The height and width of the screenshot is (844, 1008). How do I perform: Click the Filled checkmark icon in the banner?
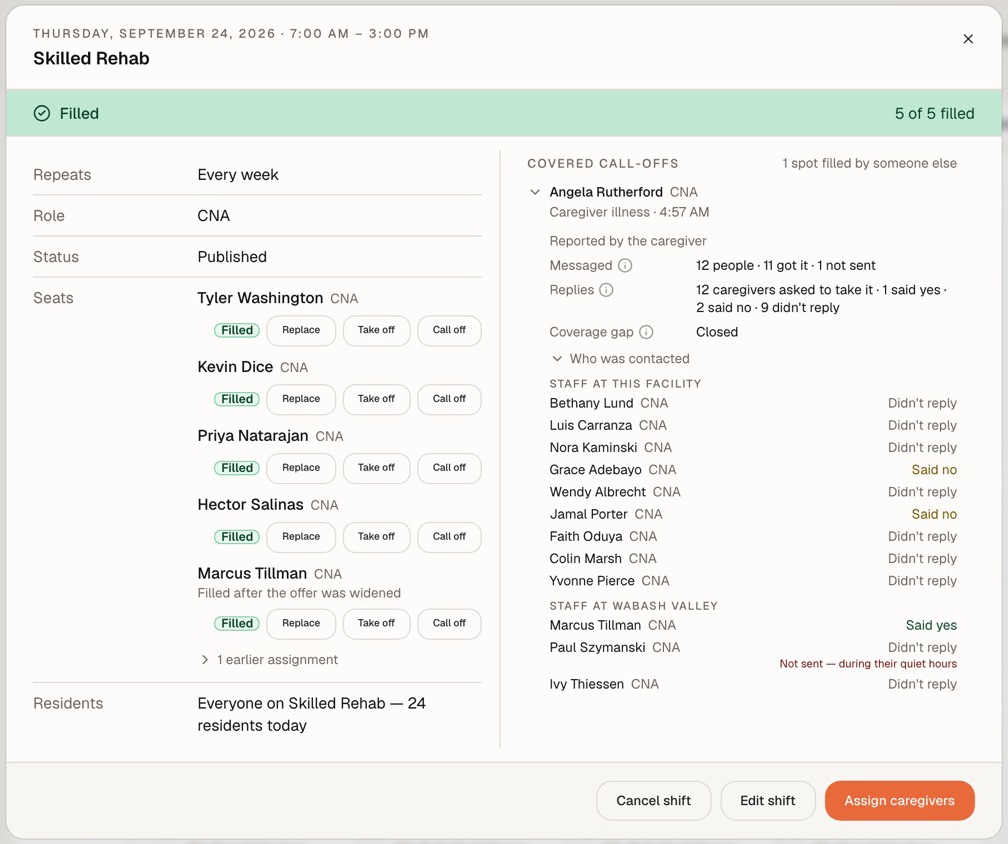pos(42,114)
